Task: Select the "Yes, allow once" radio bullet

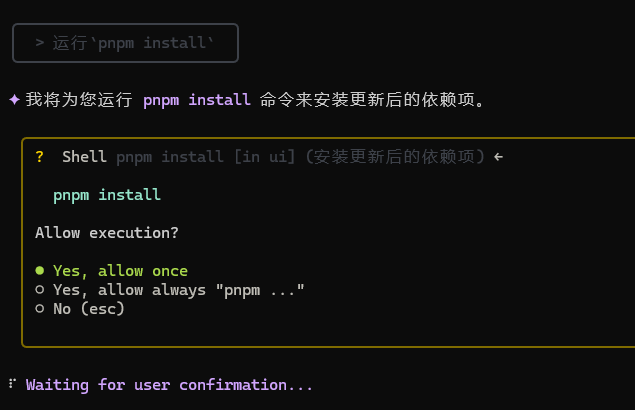Action: tap(40, 271)
